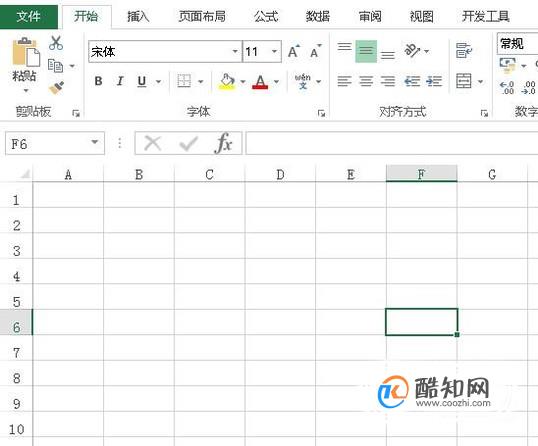Open the 公式 ribbon tab
Viewport: 538px width, 446px height.
[x=266, y=16]
